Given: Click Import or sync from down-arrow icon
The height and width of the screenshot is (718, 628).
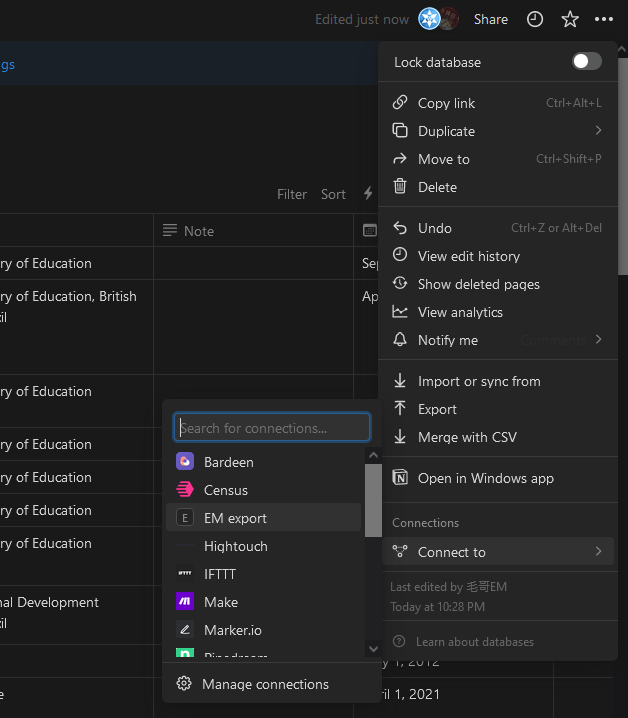Looking at the screenshot, I should pyautogui.click(x=400, y=381).
